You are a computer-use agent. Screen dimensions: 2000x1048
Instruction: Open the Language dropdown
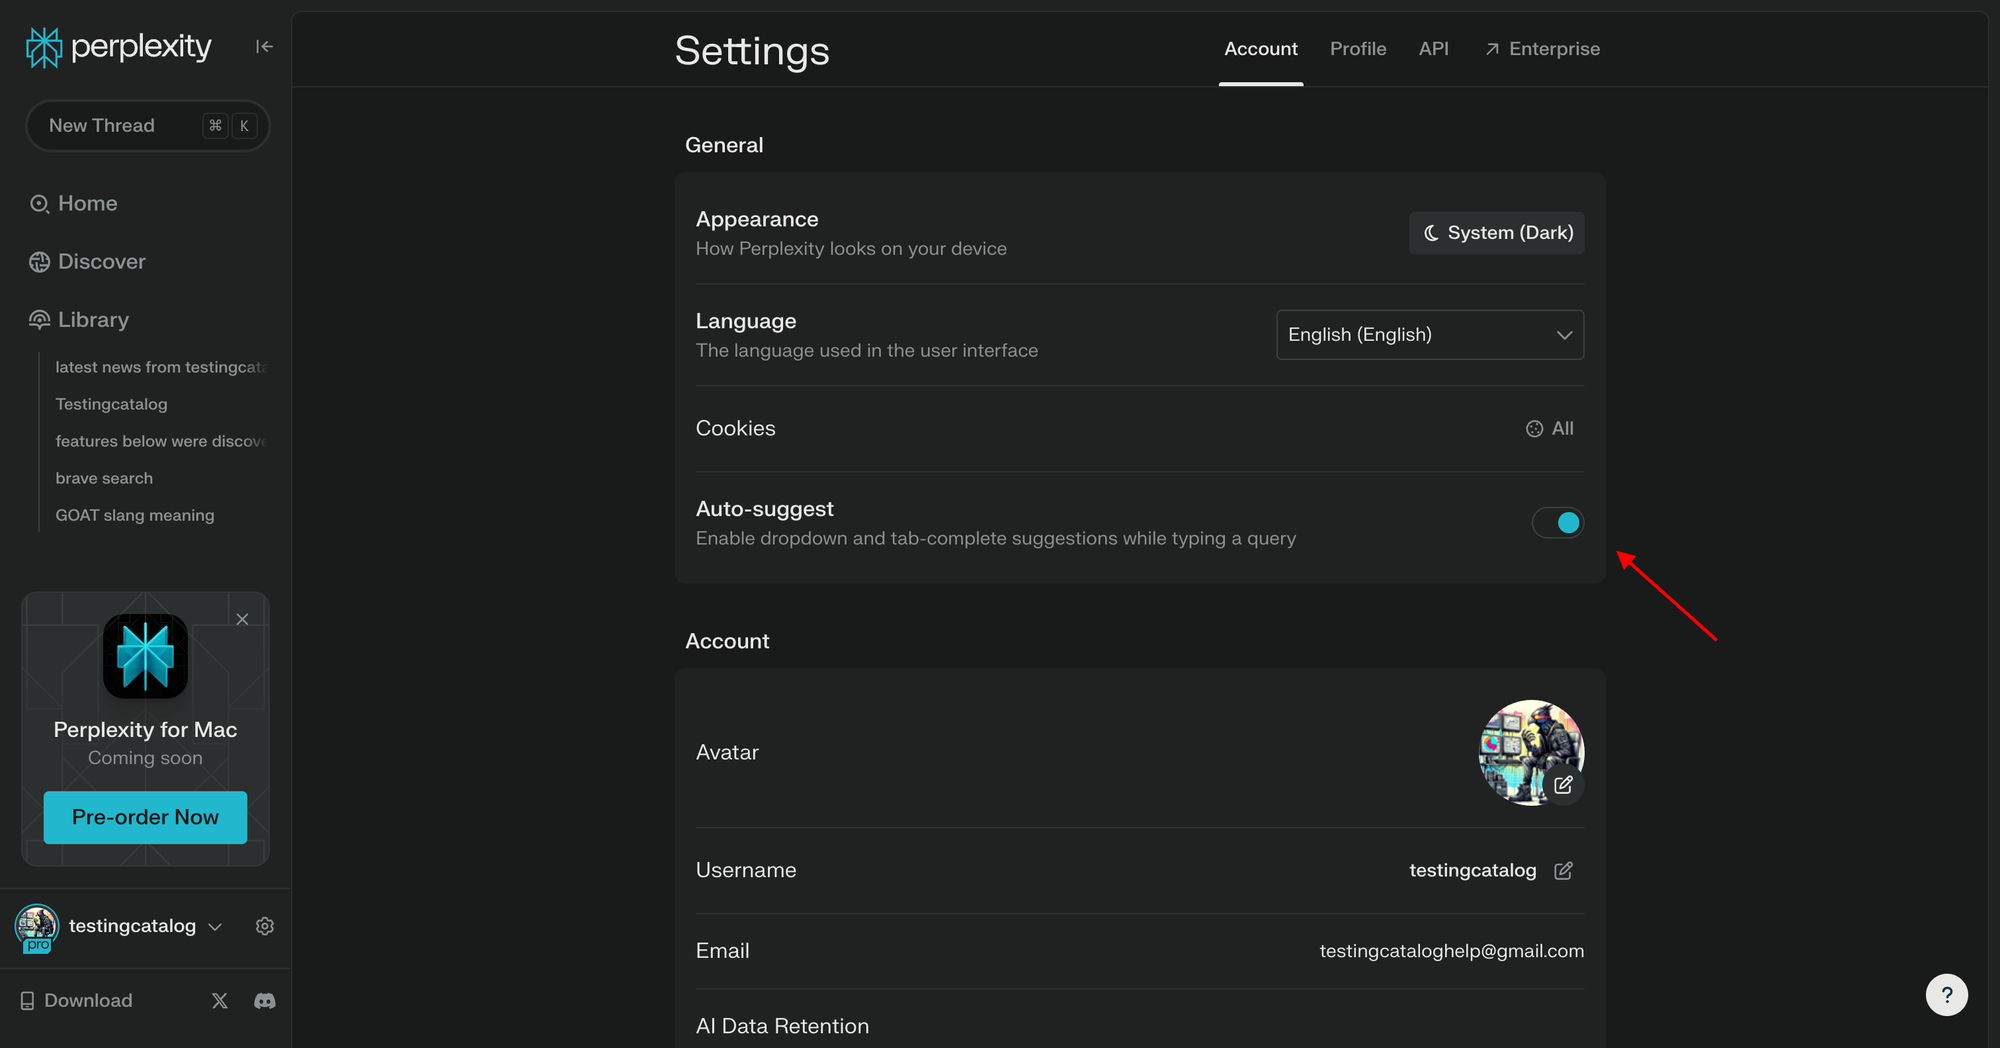pyautogui.click(x=1430, y=335)
